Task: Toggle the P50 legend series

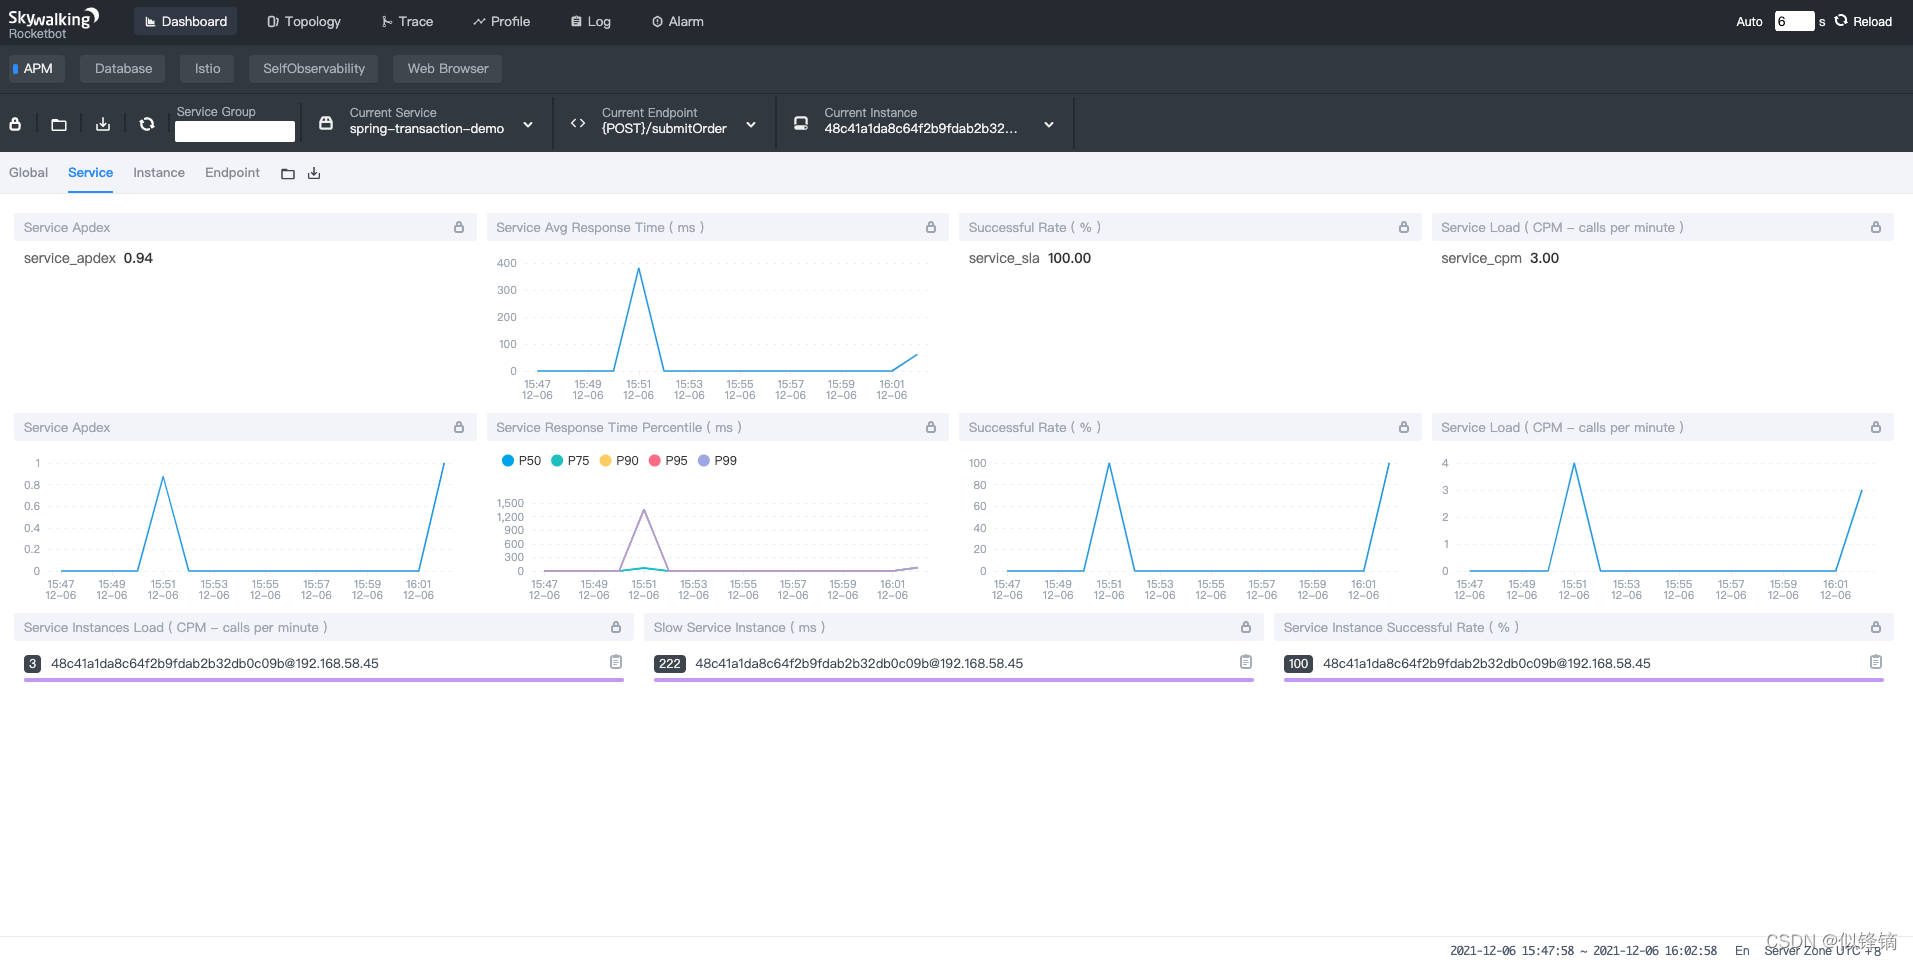Action: pyautogui.click(x=521, y=460)
